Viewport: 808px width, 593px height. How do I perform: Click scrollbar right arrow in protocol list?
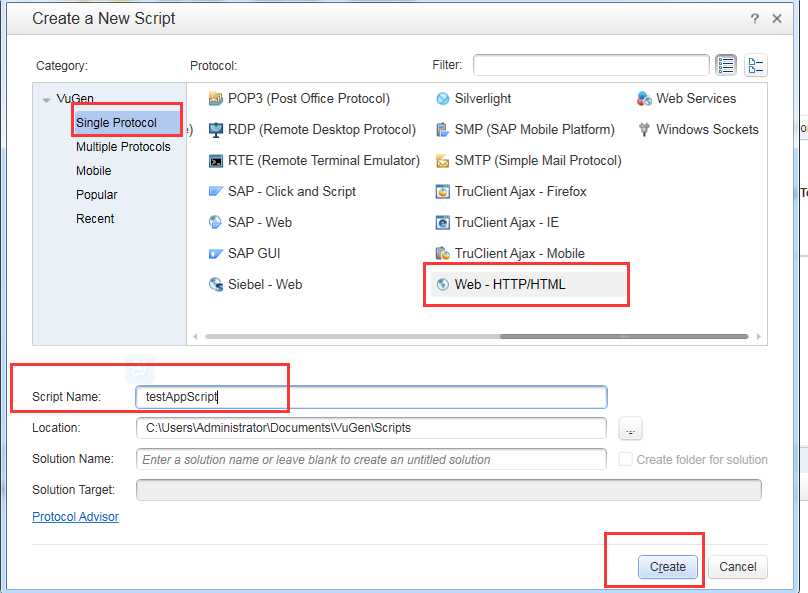(x=759, y=336)
